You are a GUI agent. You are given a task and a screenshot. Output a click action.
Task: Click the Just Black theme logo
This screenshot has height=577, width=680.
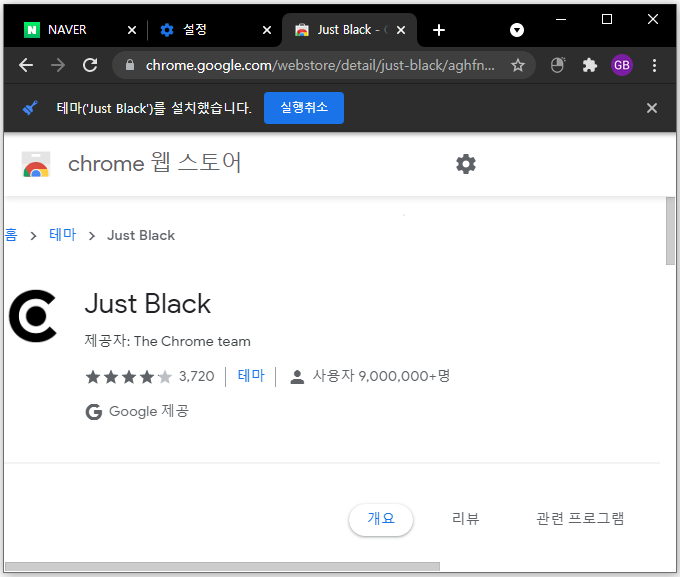pos(33,316)
